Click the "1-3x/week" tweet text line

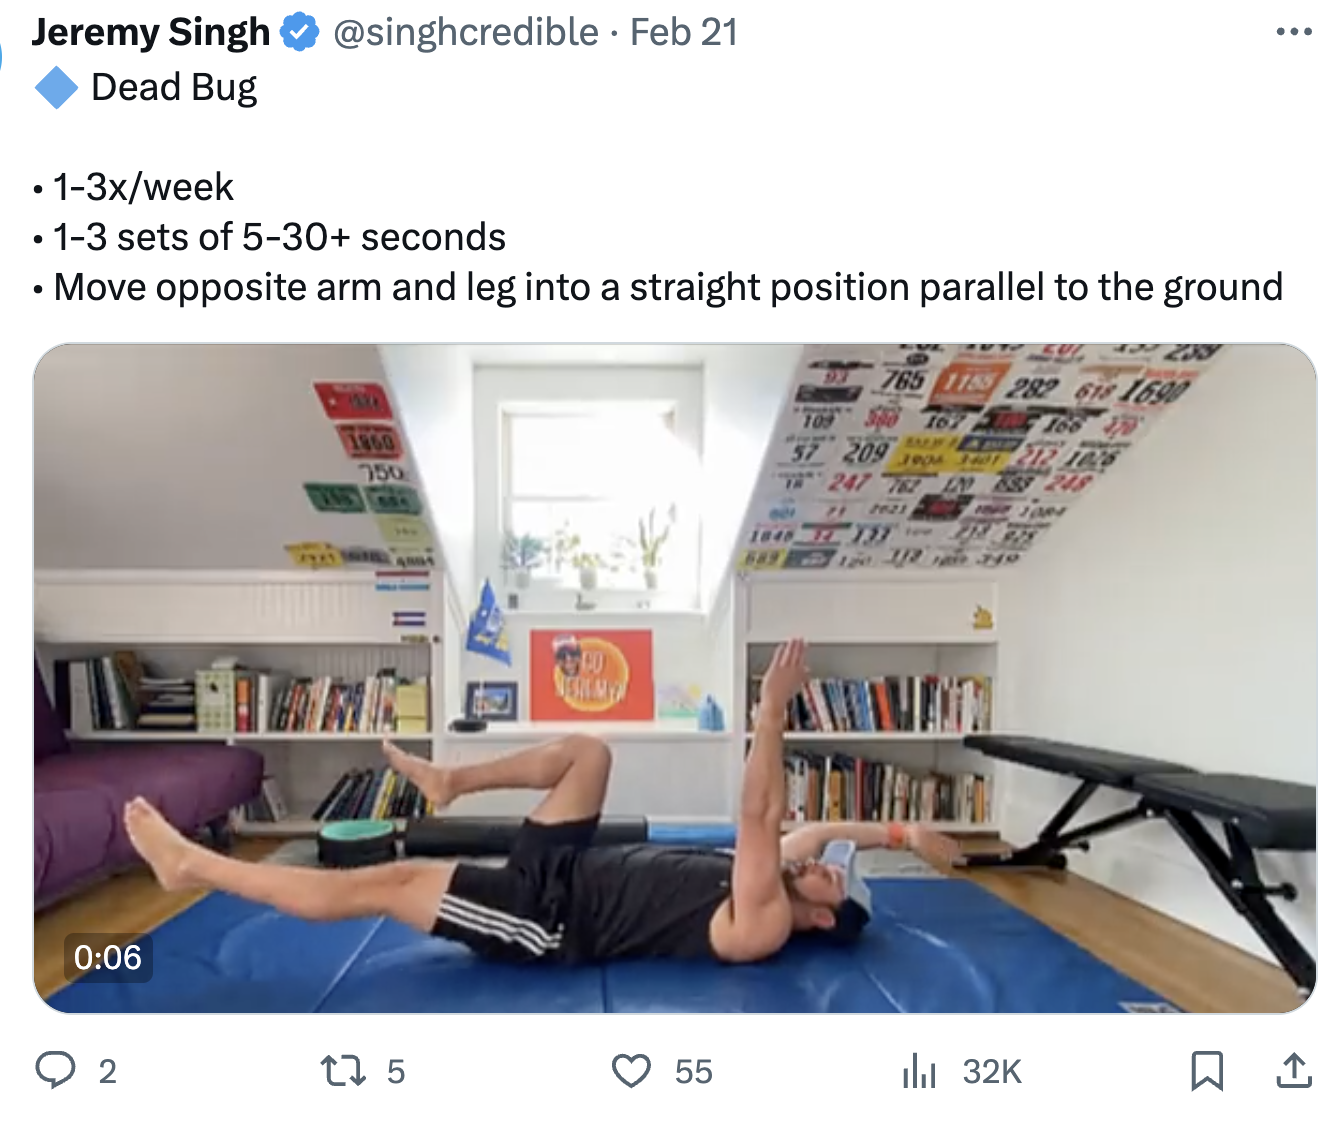click(143, 187)
